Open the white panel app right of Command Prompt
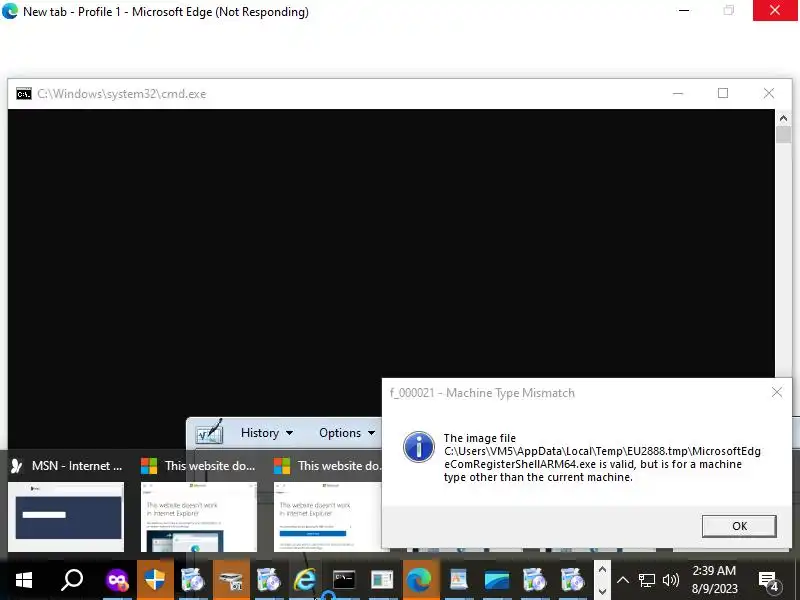This screenshot has width=800, height=600. coord(382,580)
